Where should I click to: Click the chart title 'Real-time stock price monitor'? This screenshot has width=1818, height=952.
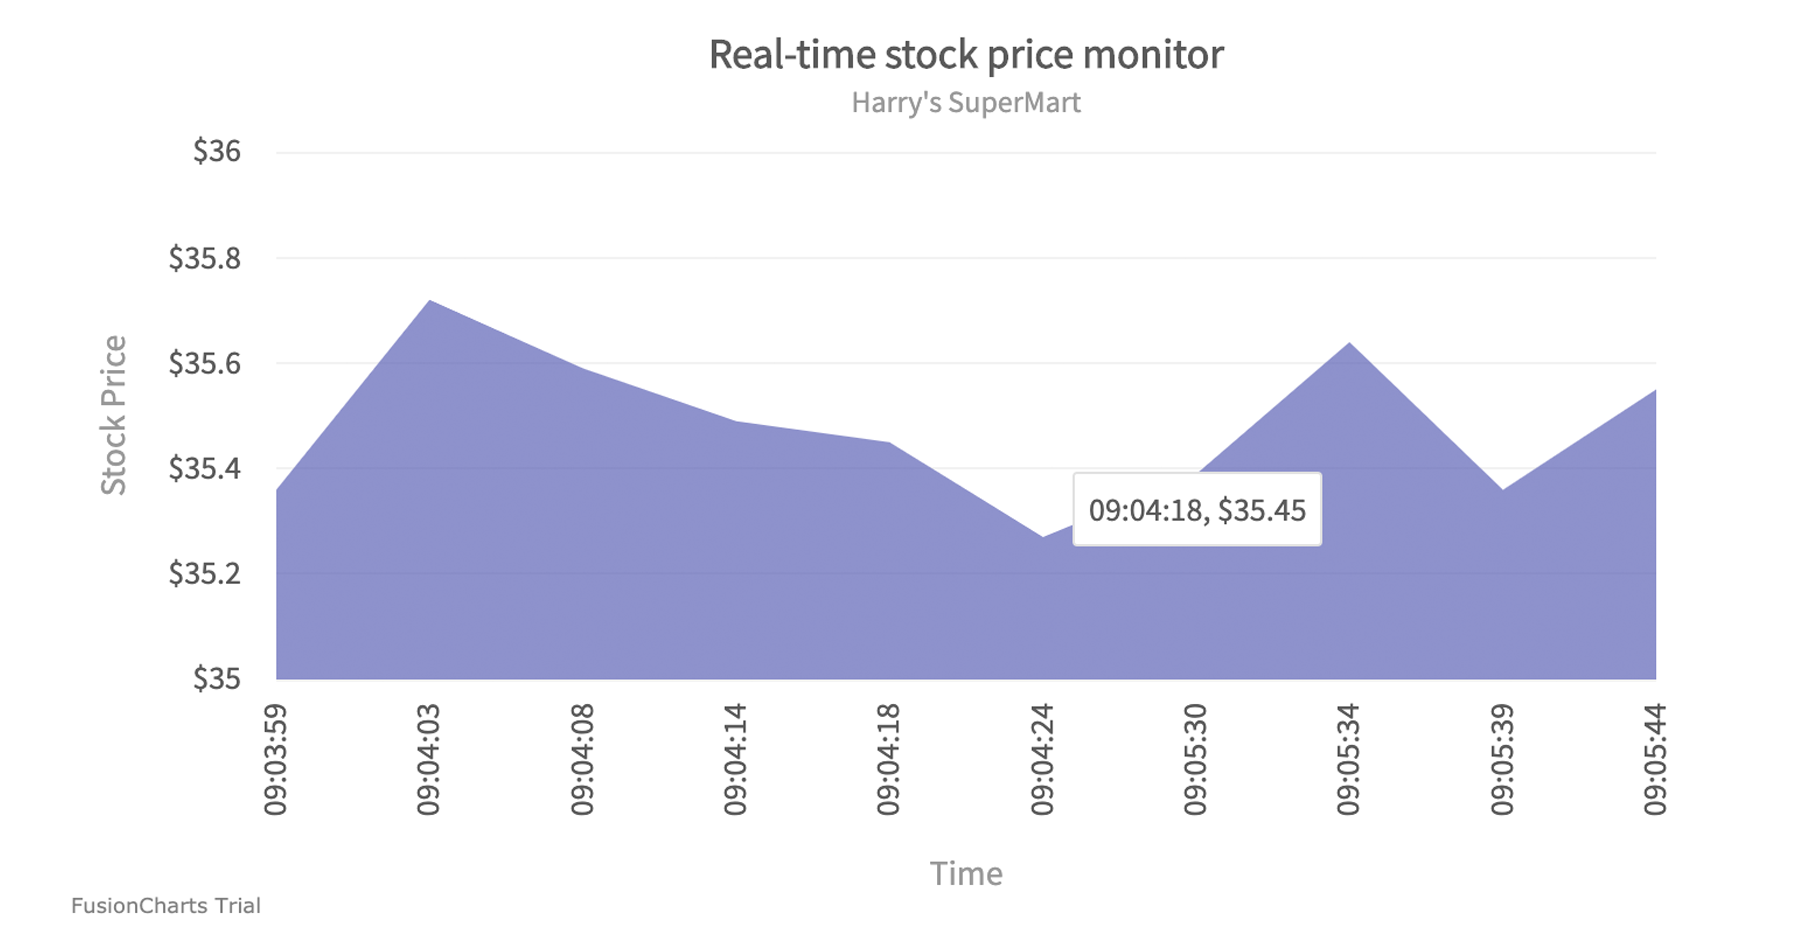(965, 54)
